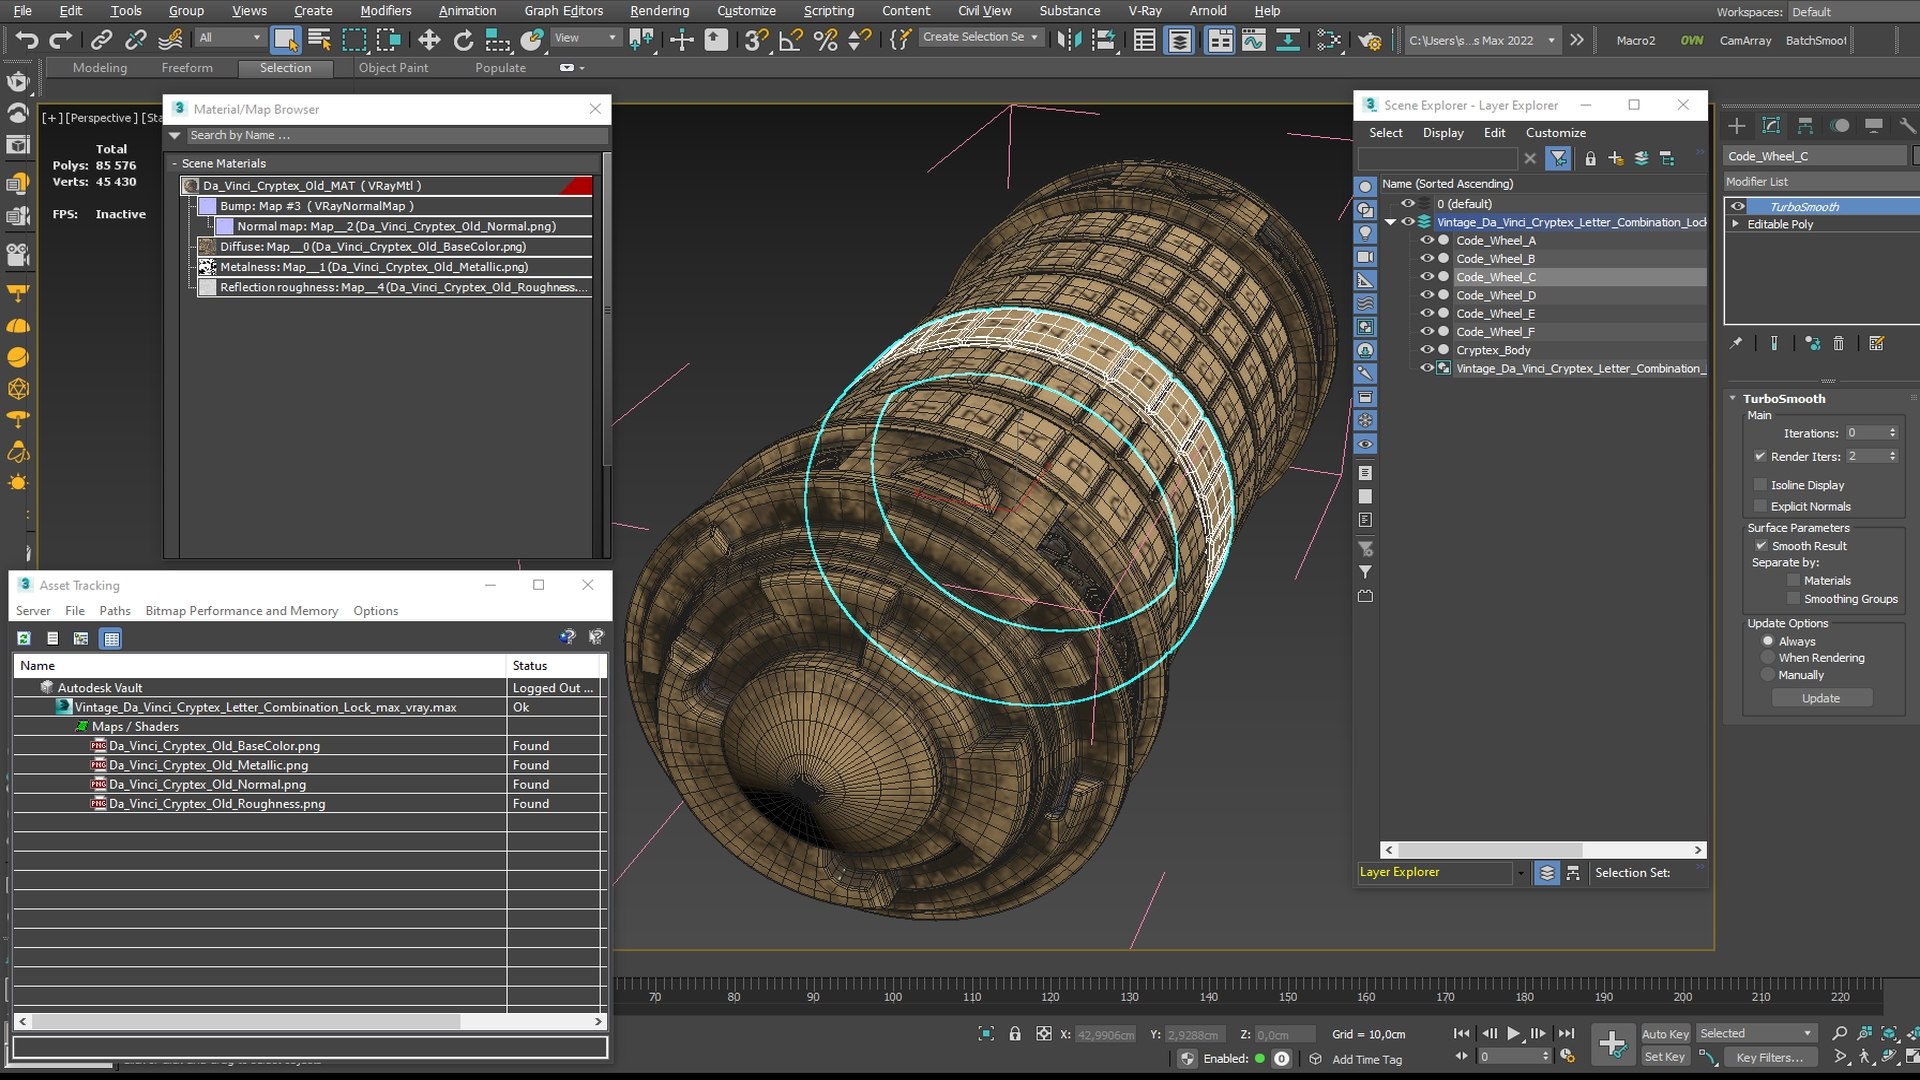The height and width of the screenshot is (1080, 1920).
Task: Click the Redo arrow icon
Action: pos(61,40)
